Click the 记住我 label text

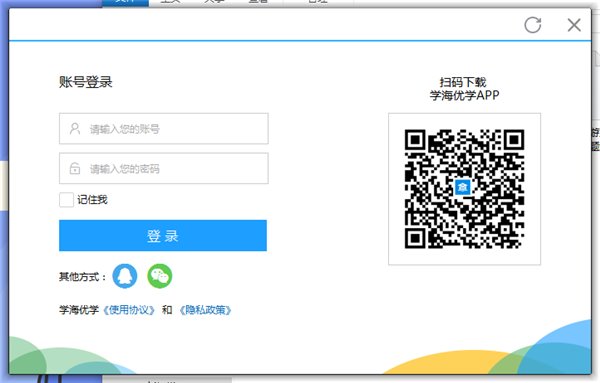coord(92,200)
